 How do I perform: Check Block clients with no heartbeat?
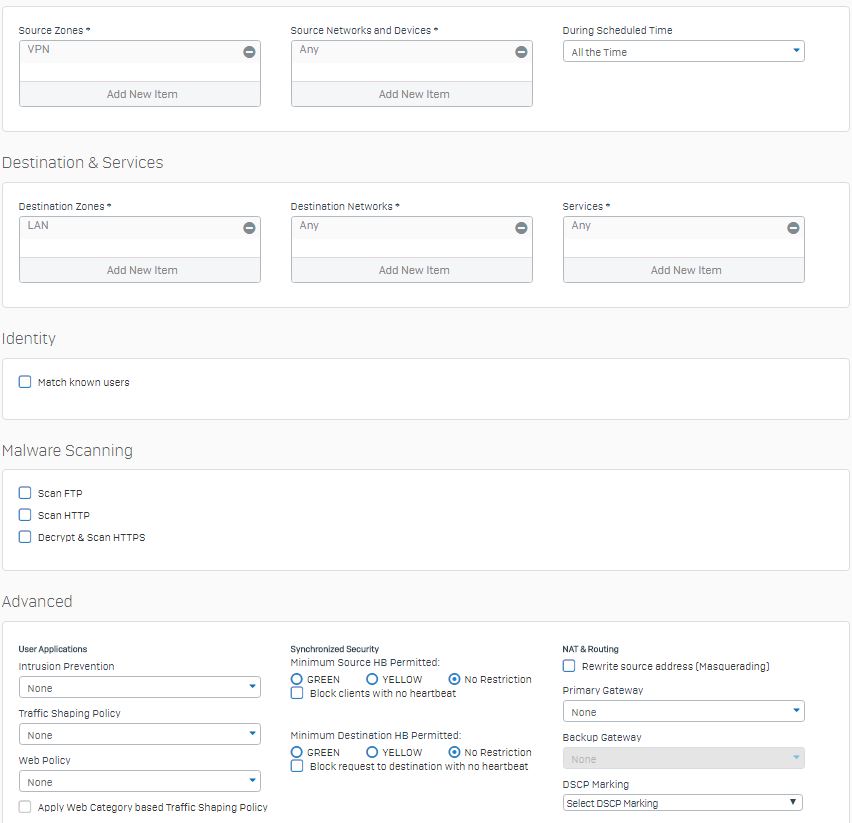coord(297,693)
